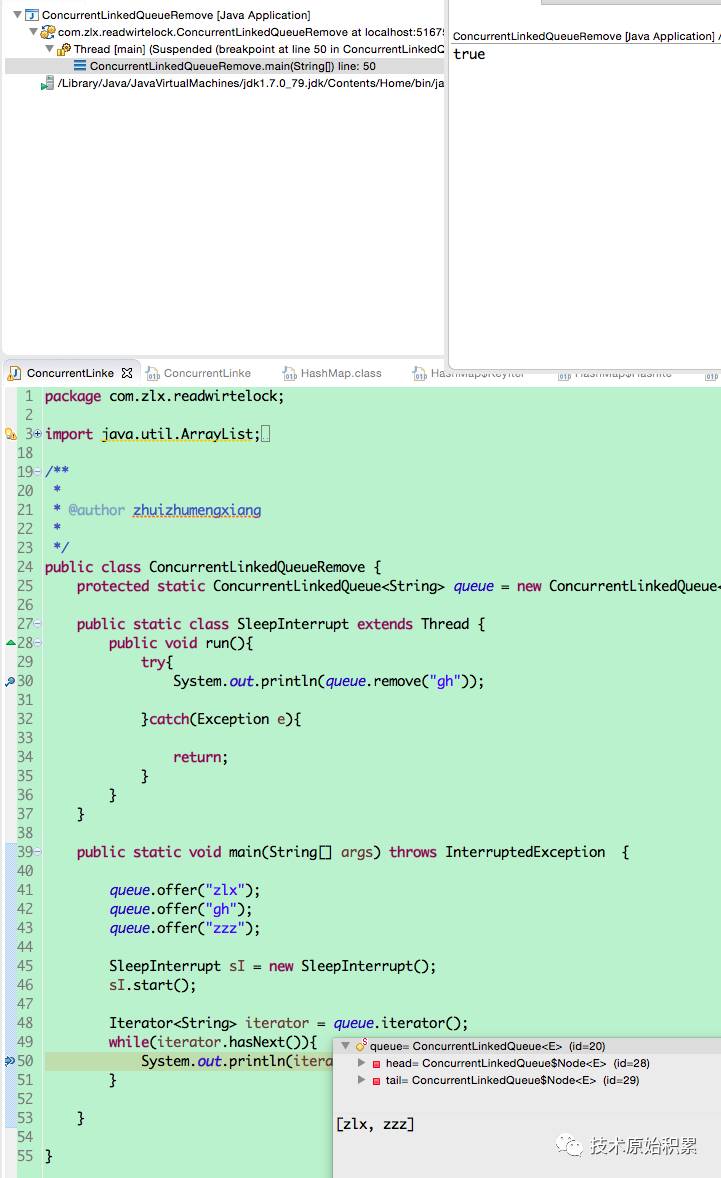Viewport: 721px width, 1178px height.
Task: Click the queue variable in line 25
Action: coord(474,587)
